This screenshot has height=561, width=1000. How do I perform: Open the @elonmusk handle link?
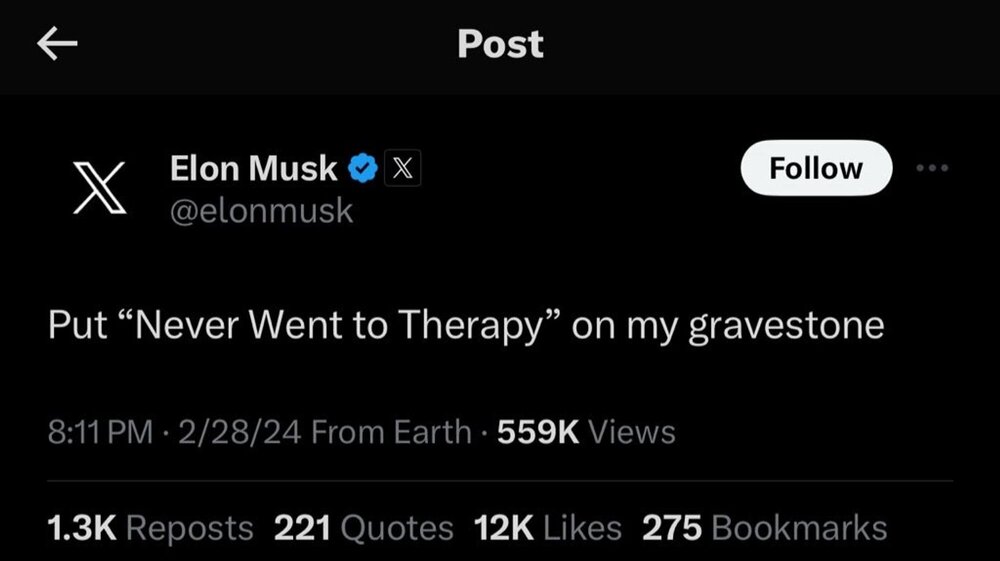(262, 211)
